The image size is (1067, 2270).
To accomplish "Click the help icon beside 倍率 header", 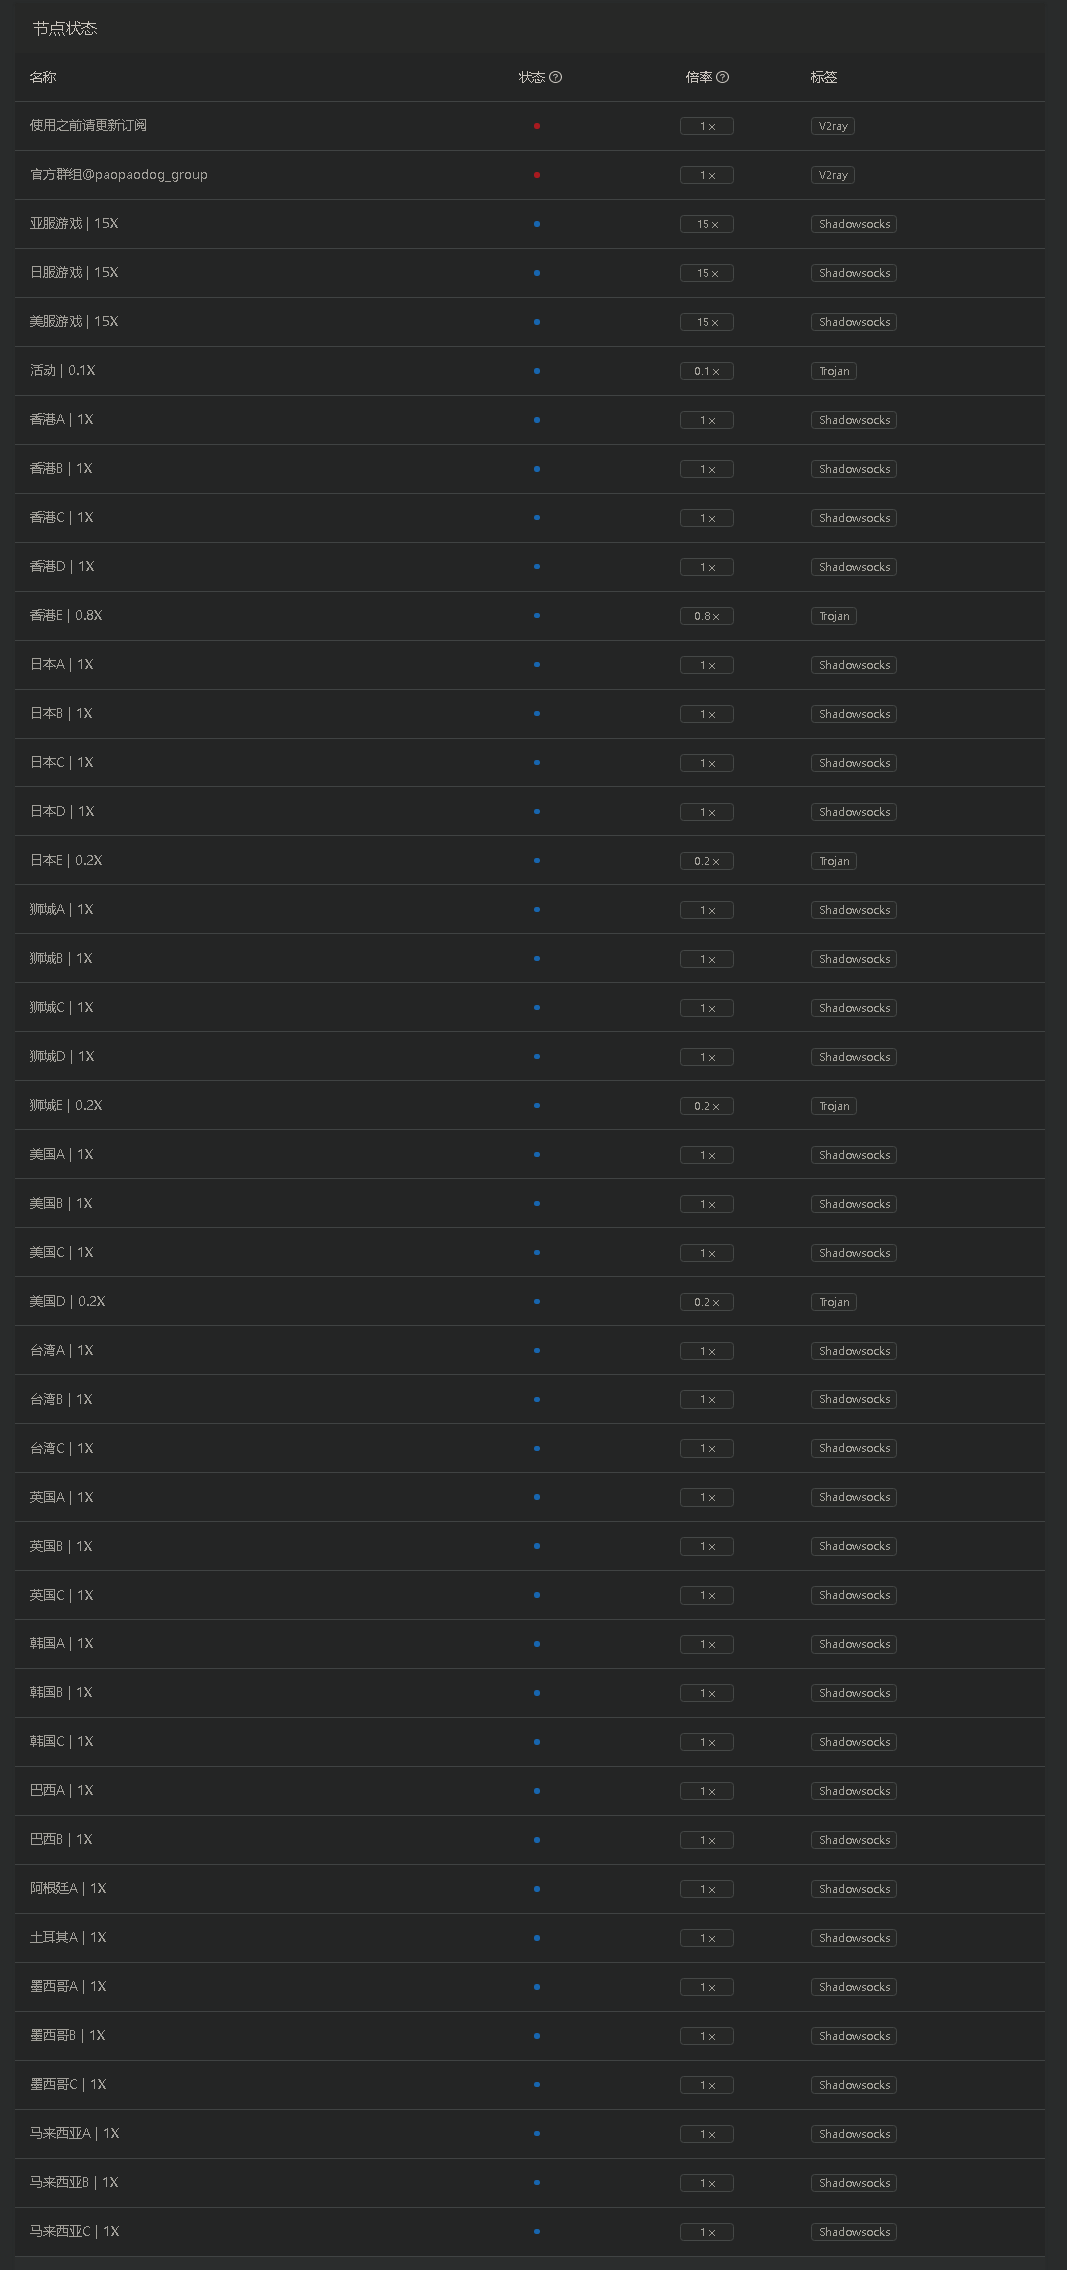I will click(723, 77).
